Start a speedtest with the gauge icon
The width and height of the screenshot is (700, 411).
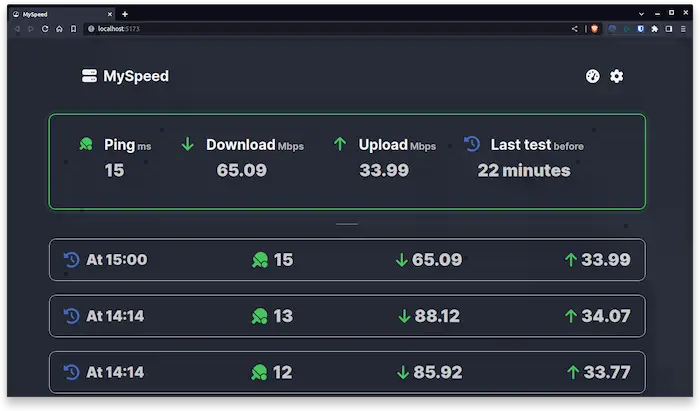pyautogui.click(x=592, y=76)
